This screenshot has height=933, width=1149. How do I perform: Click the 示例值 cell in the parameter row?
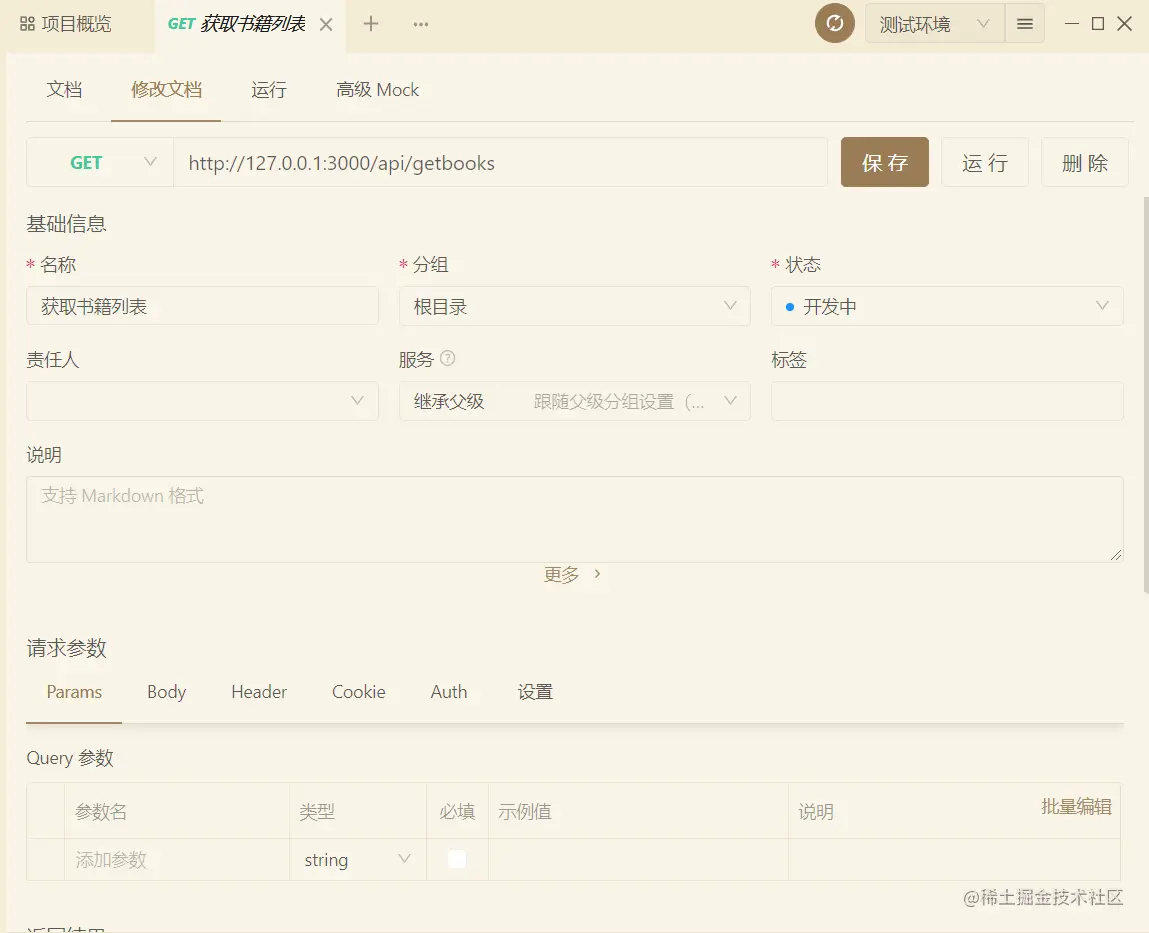pyautogui.click(x=638, y=859)
